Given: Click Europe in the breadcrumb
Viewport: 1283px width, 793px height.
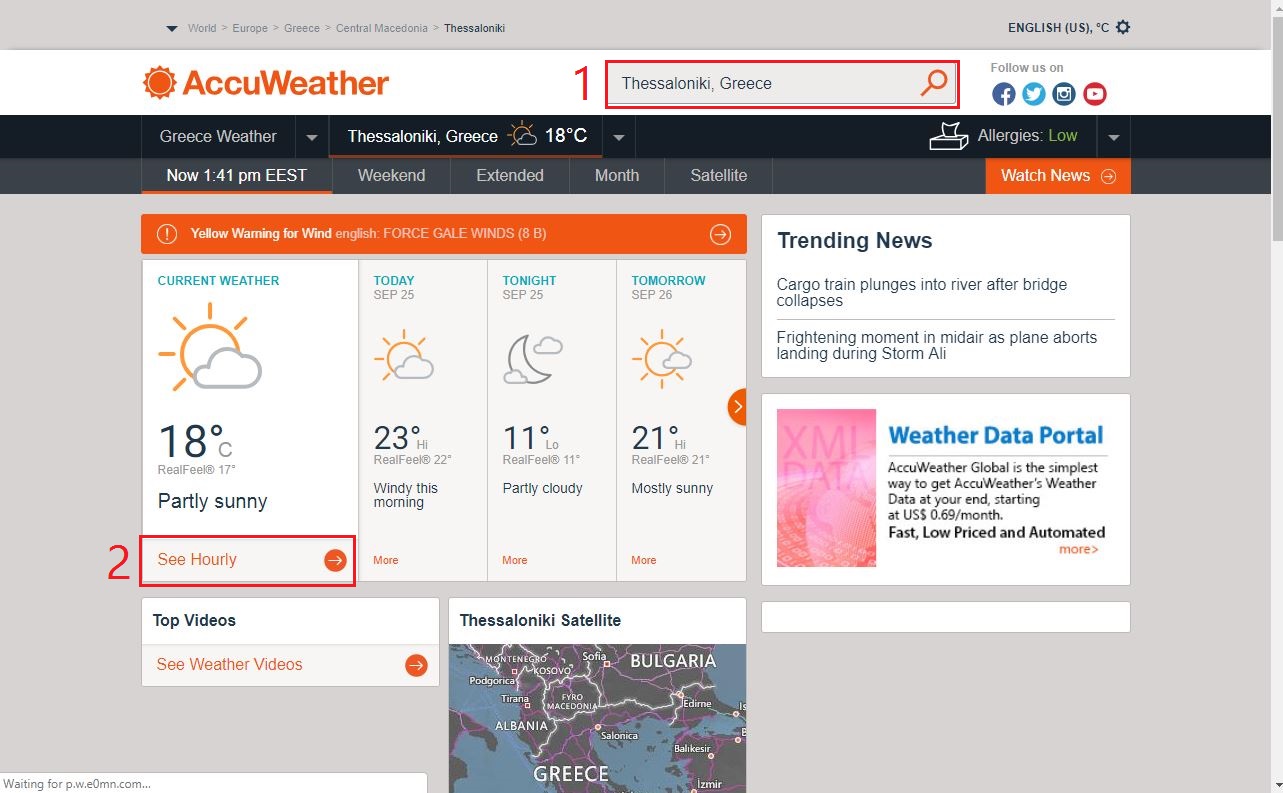Looking at the screenshot, I should [x=250, y=28].
